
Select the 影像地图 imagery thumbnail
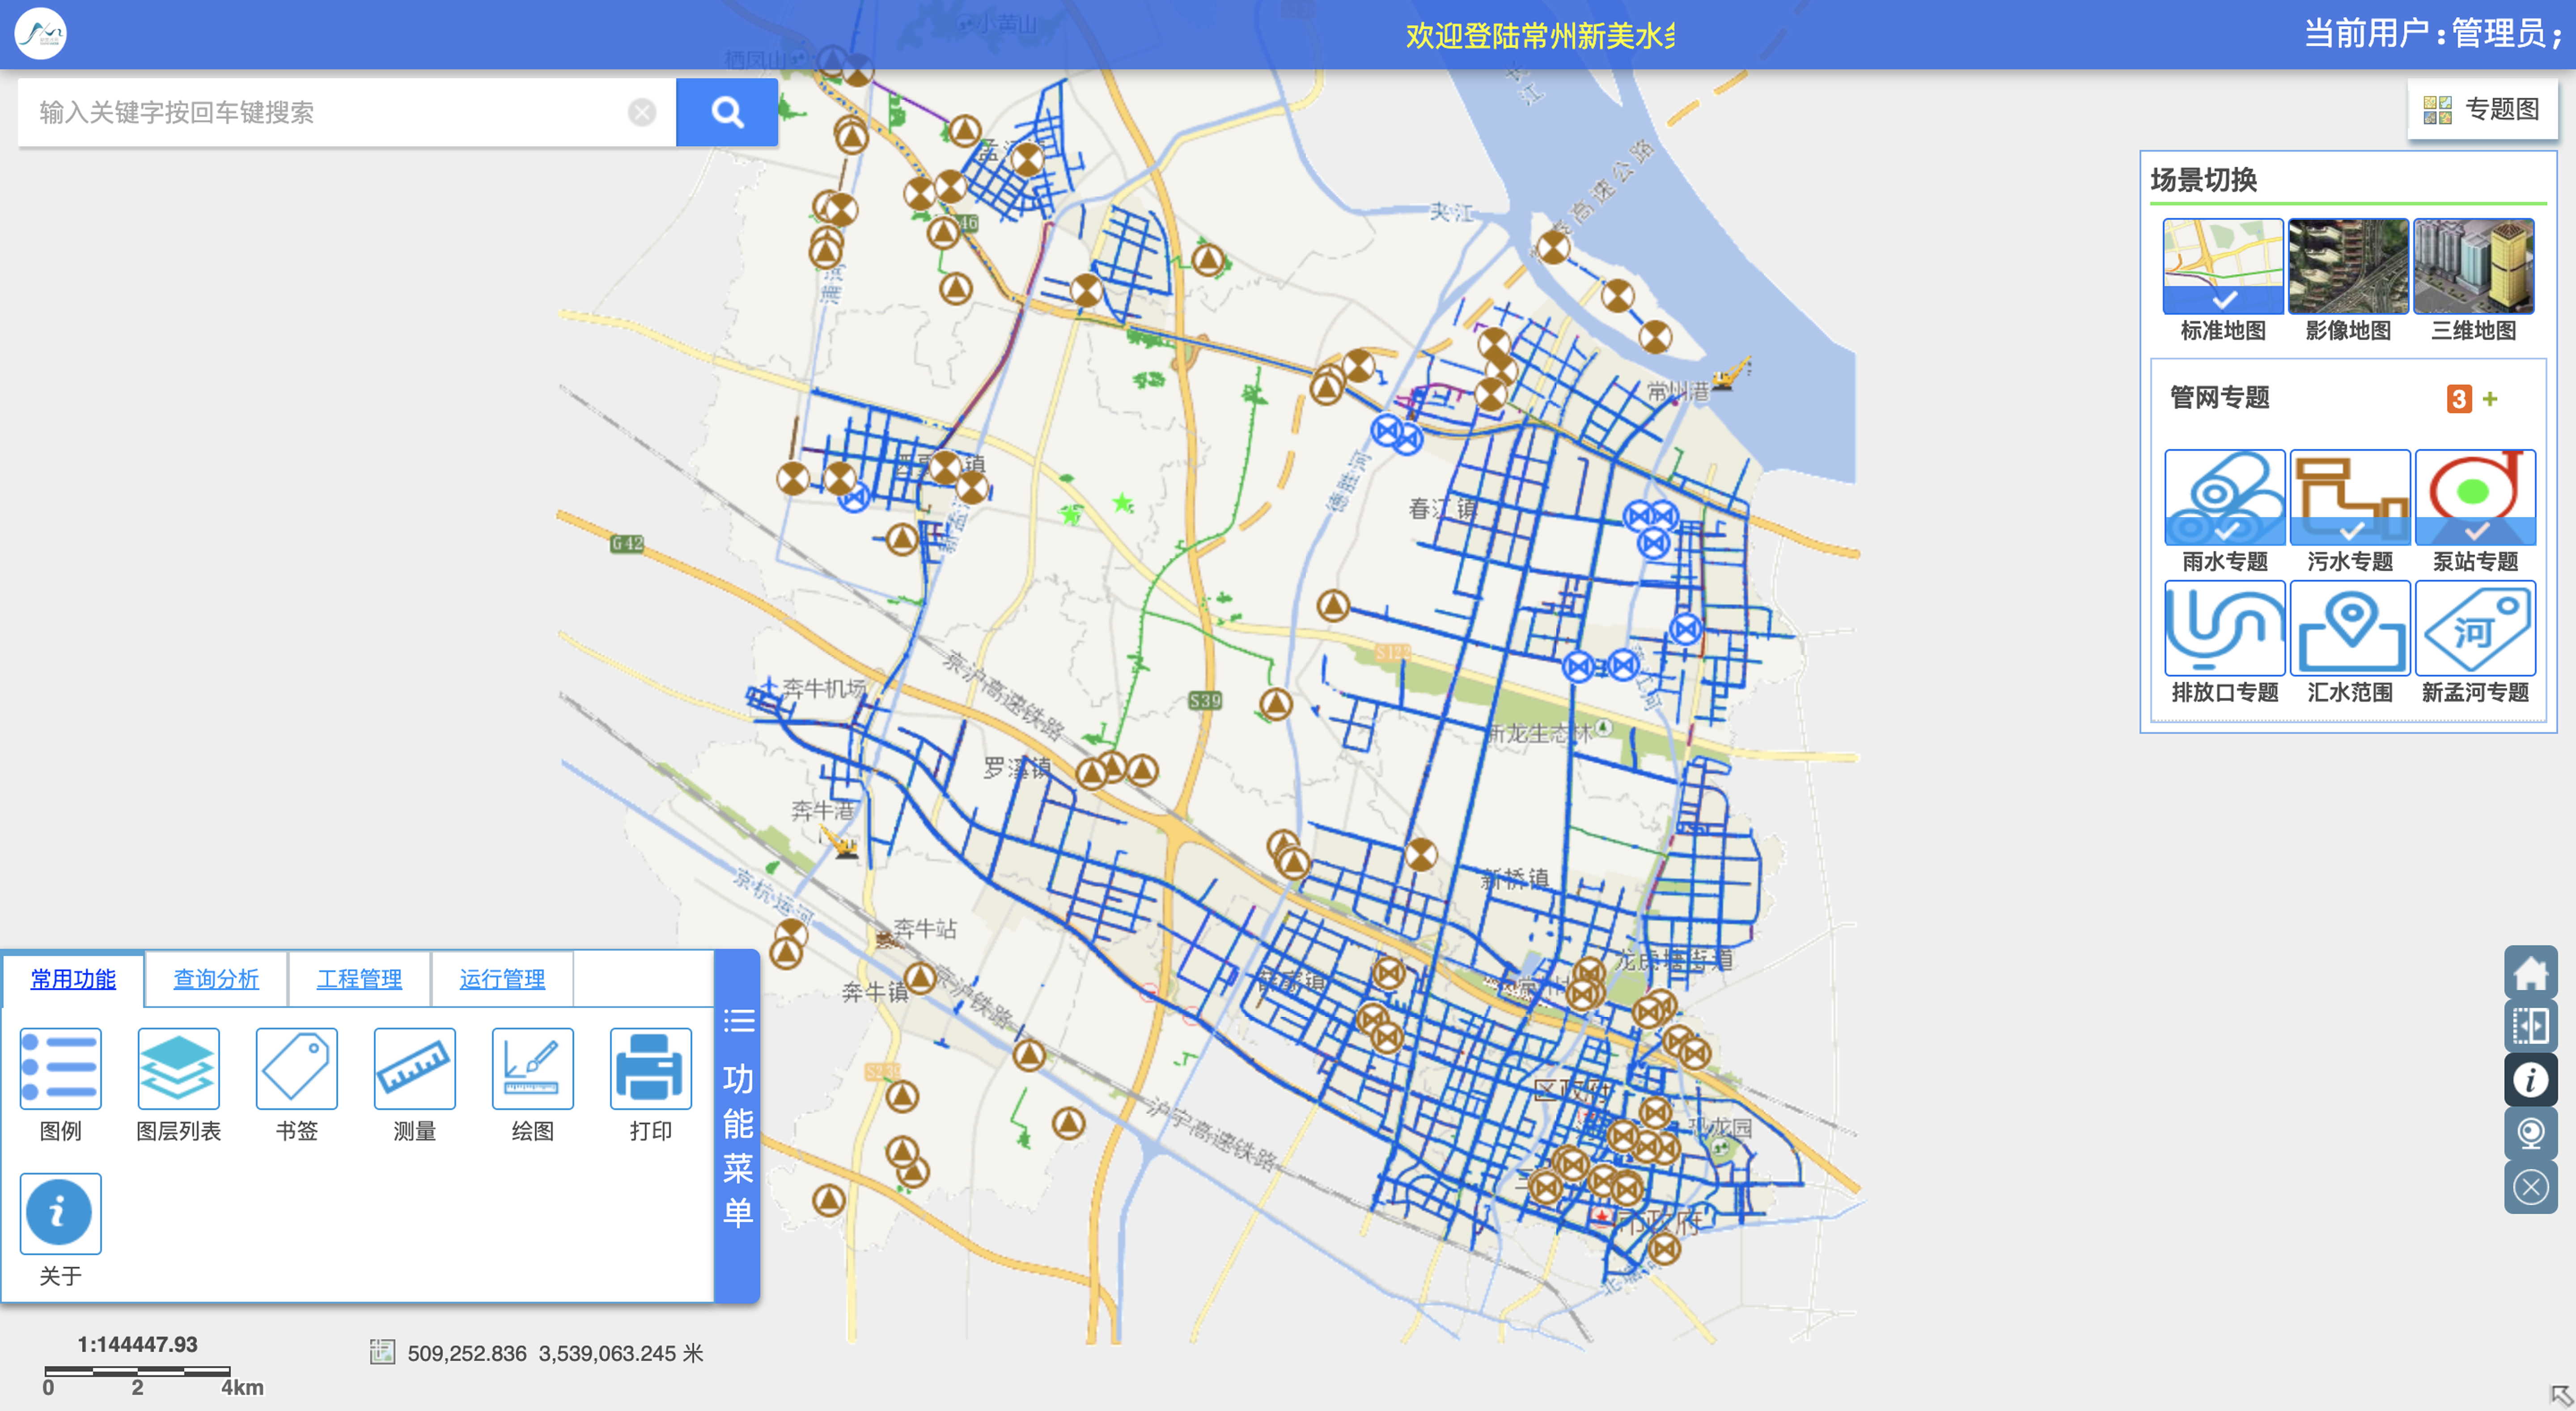click(x=2348, y=266)
